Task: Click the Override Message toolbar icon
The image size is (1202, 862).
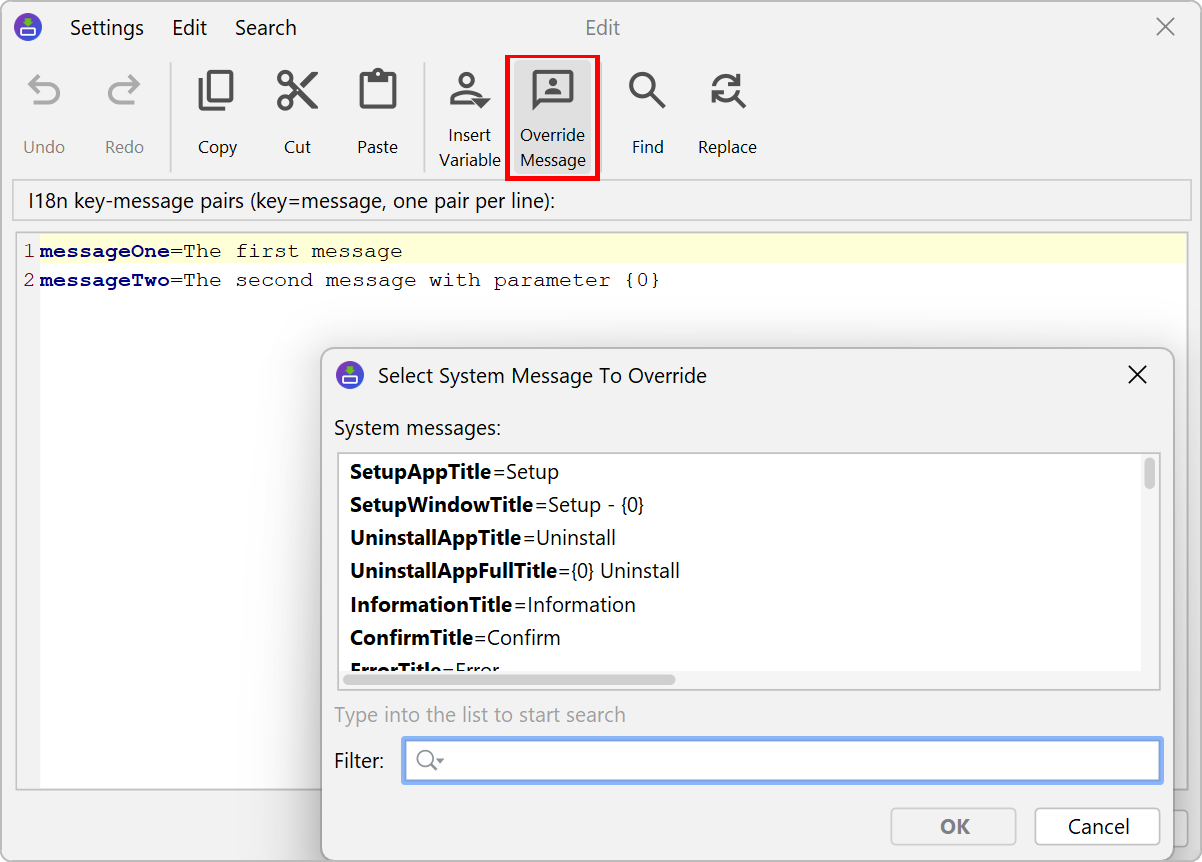Action: coord(552,91)
